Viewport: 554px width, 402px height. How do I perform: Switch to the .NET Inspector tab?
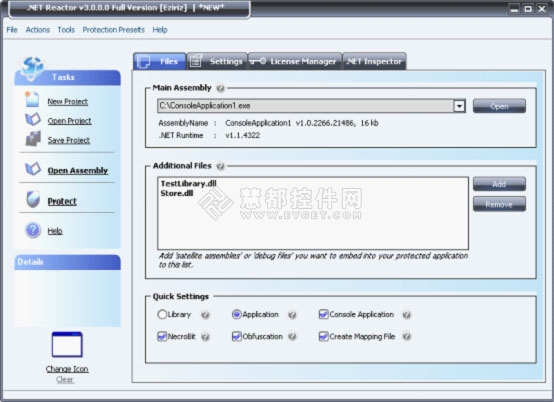pyautogui.click(x=375, y=61)
